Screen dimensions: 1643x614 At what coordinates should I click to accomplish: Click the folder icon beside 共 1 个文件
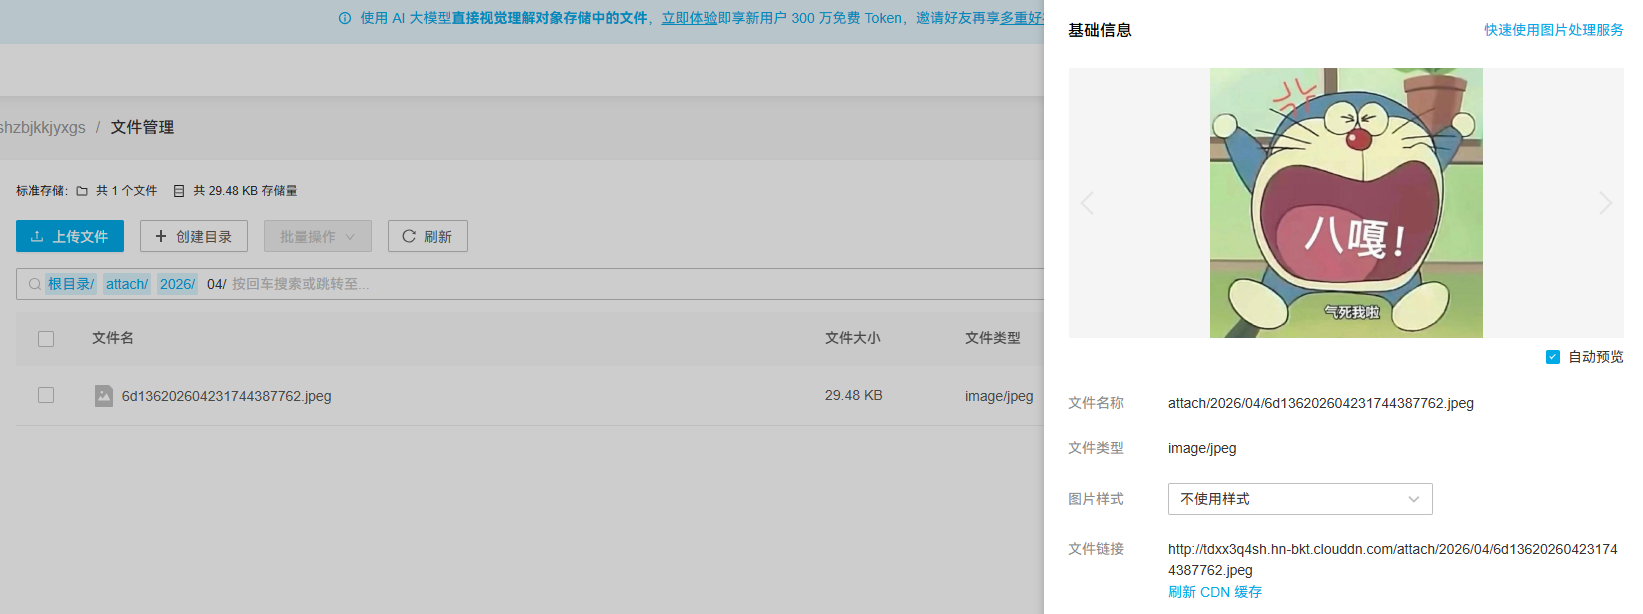click(x=82, y=191)
